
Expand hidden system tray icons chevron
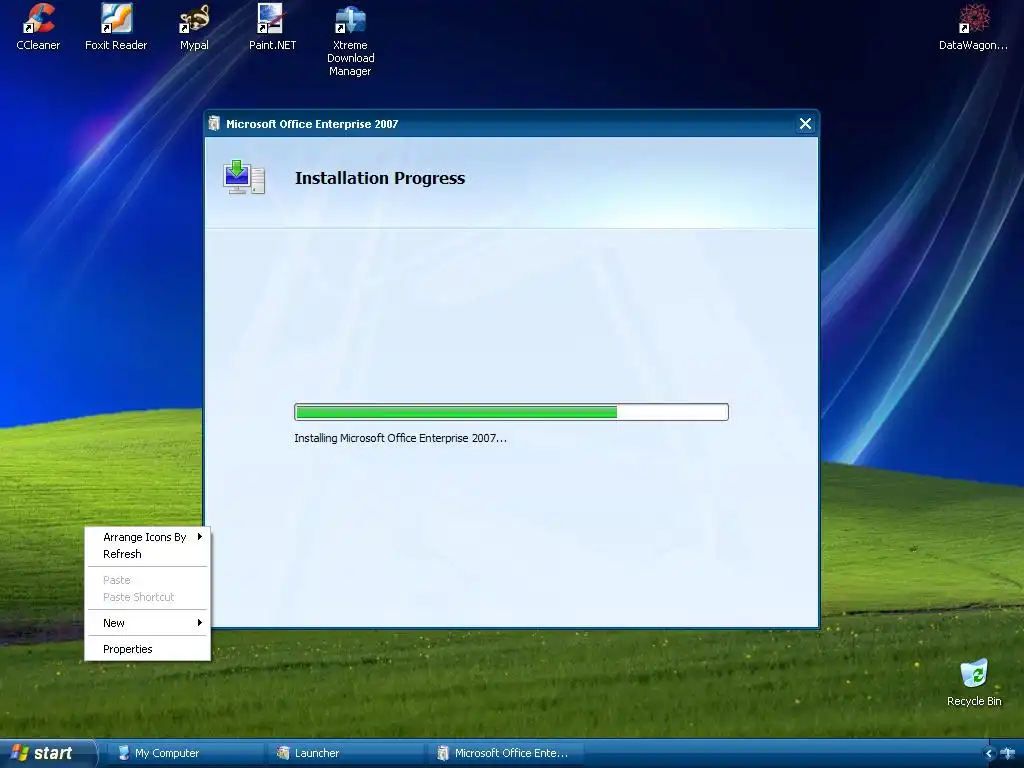pyautogui.click(x=989, y=754)
